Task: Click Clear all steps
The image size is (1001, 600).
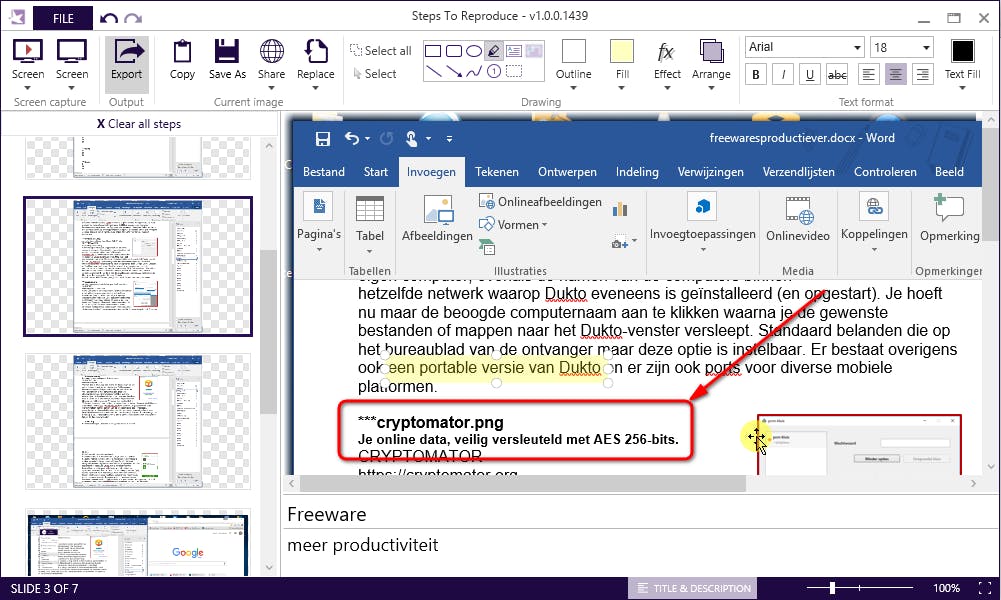Action: point(139,124)
